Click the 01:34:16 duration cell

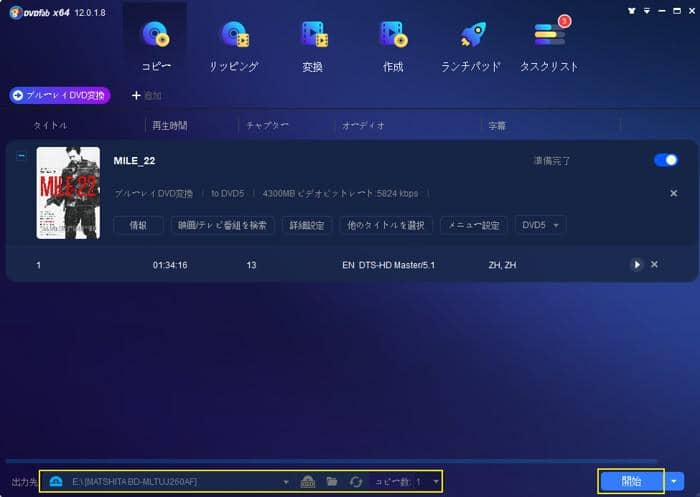[x=170, y=265]
